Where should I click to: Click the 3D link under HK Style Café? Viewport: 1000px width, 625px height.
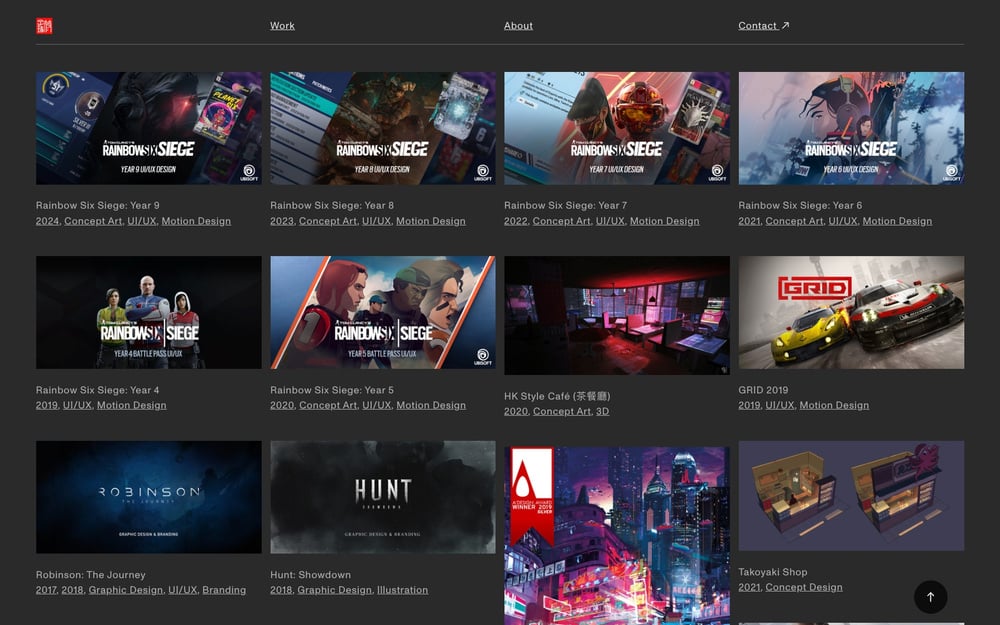[x=602, y=410]
